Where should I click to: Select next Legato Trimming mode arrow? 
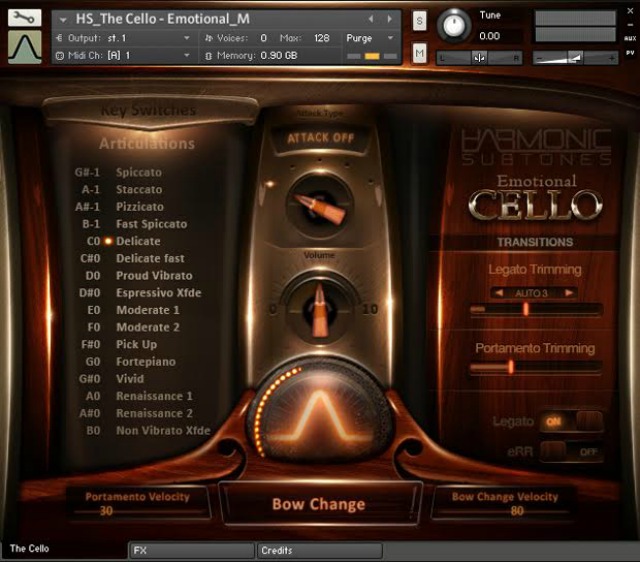(569, 293)
